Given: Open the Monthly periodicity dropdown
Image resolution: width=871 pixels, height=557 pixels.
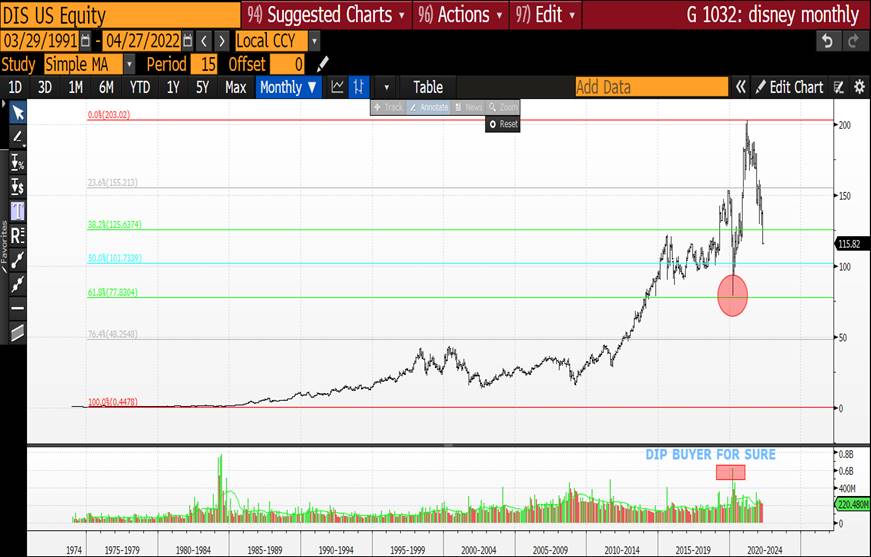Looking at the screenshot, I should coord(288,87).
